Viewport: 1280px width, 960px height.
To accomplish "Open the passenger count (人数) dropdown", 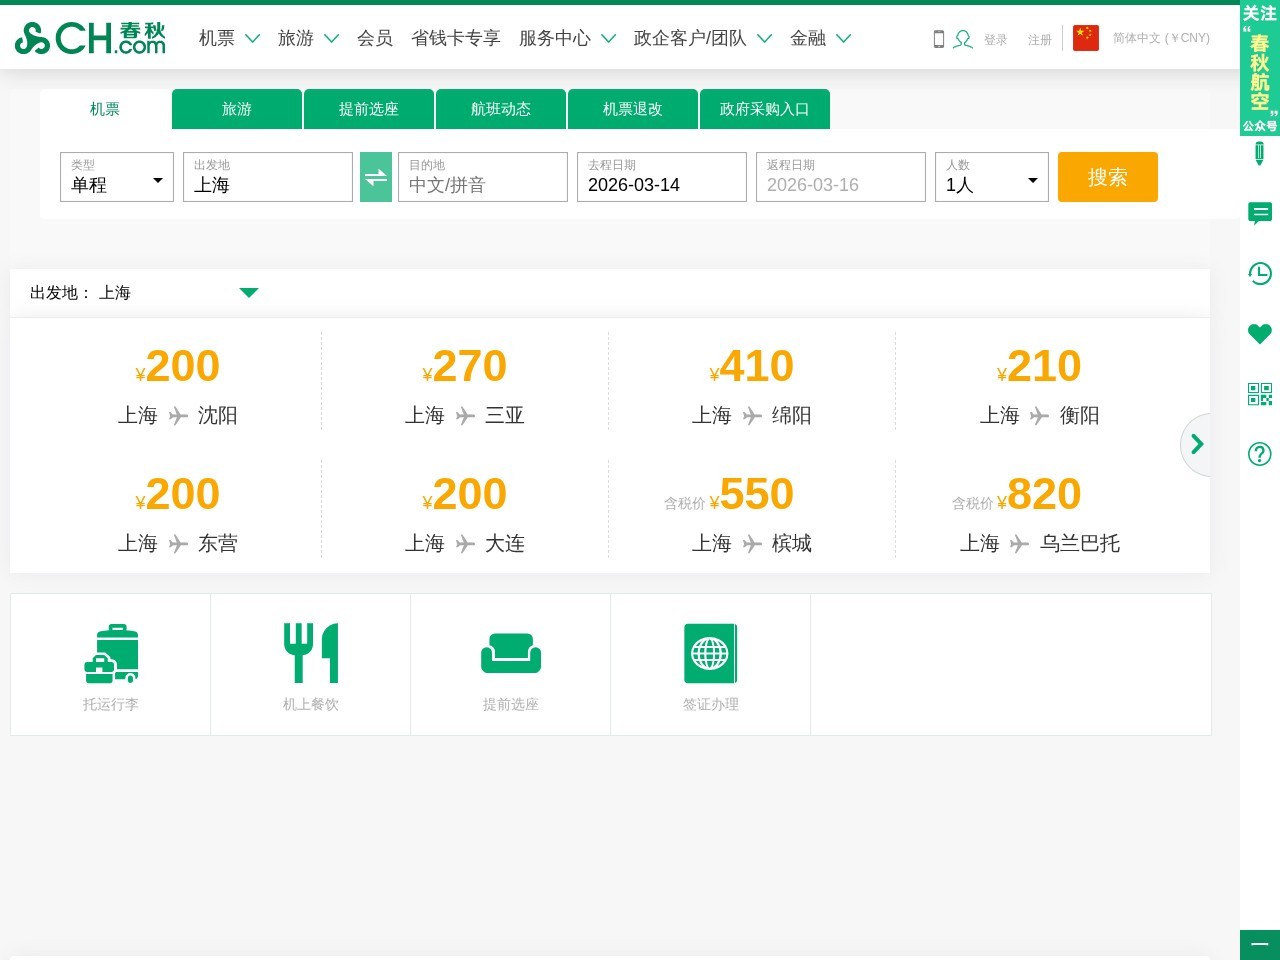I will point(1033,180).
